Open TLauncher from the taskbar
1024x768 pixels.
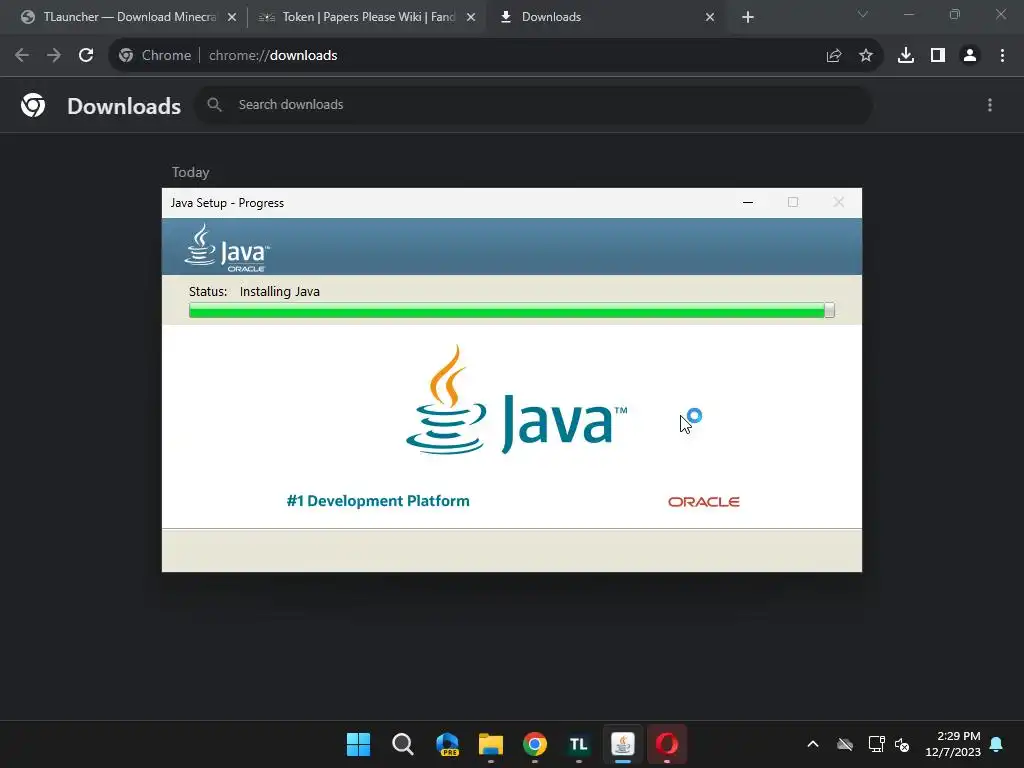579,744
